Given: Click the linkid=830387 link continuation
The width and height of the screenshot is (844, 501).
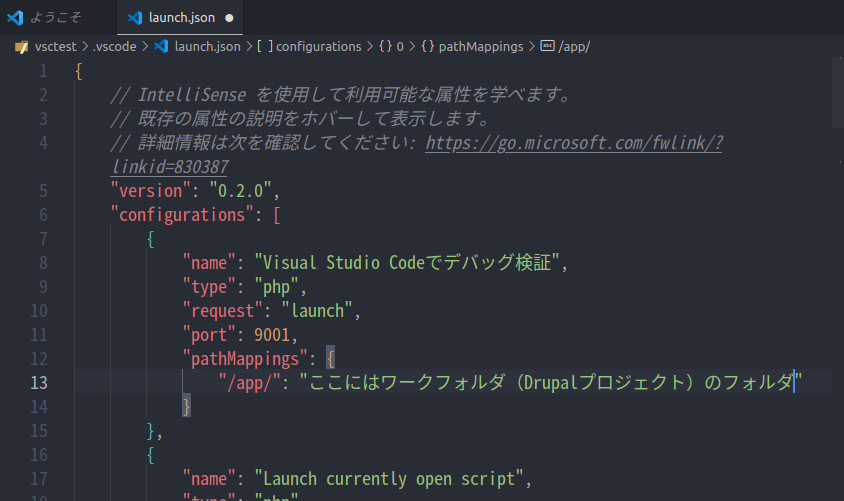Looking at the screenshot, I should coord(170,167).
